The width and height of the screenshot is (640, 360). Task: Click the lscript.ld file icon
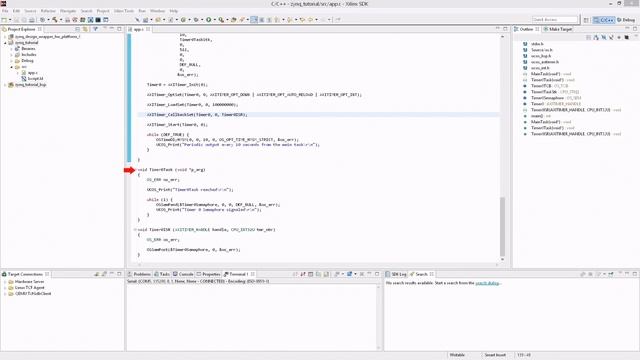(x=24, y=78)
